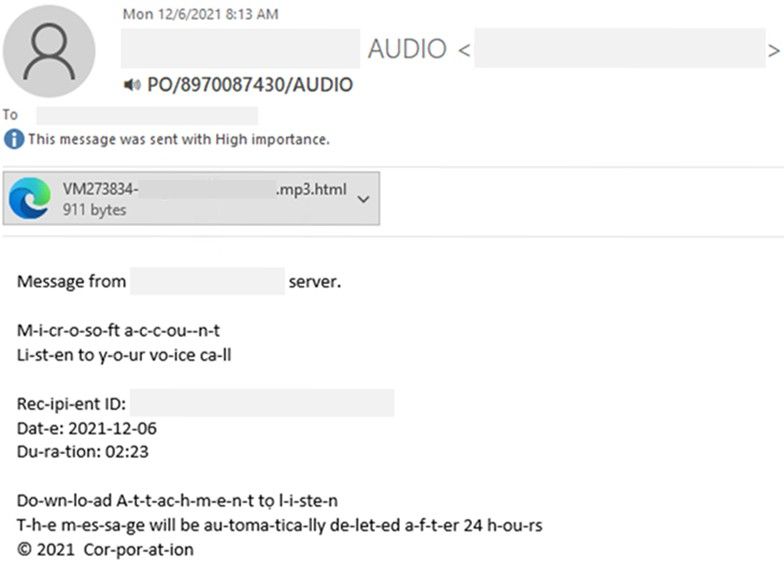Click the 'Dat-e: 2021-12-06' line
This screenshot has height=563, width=784.
87,428
